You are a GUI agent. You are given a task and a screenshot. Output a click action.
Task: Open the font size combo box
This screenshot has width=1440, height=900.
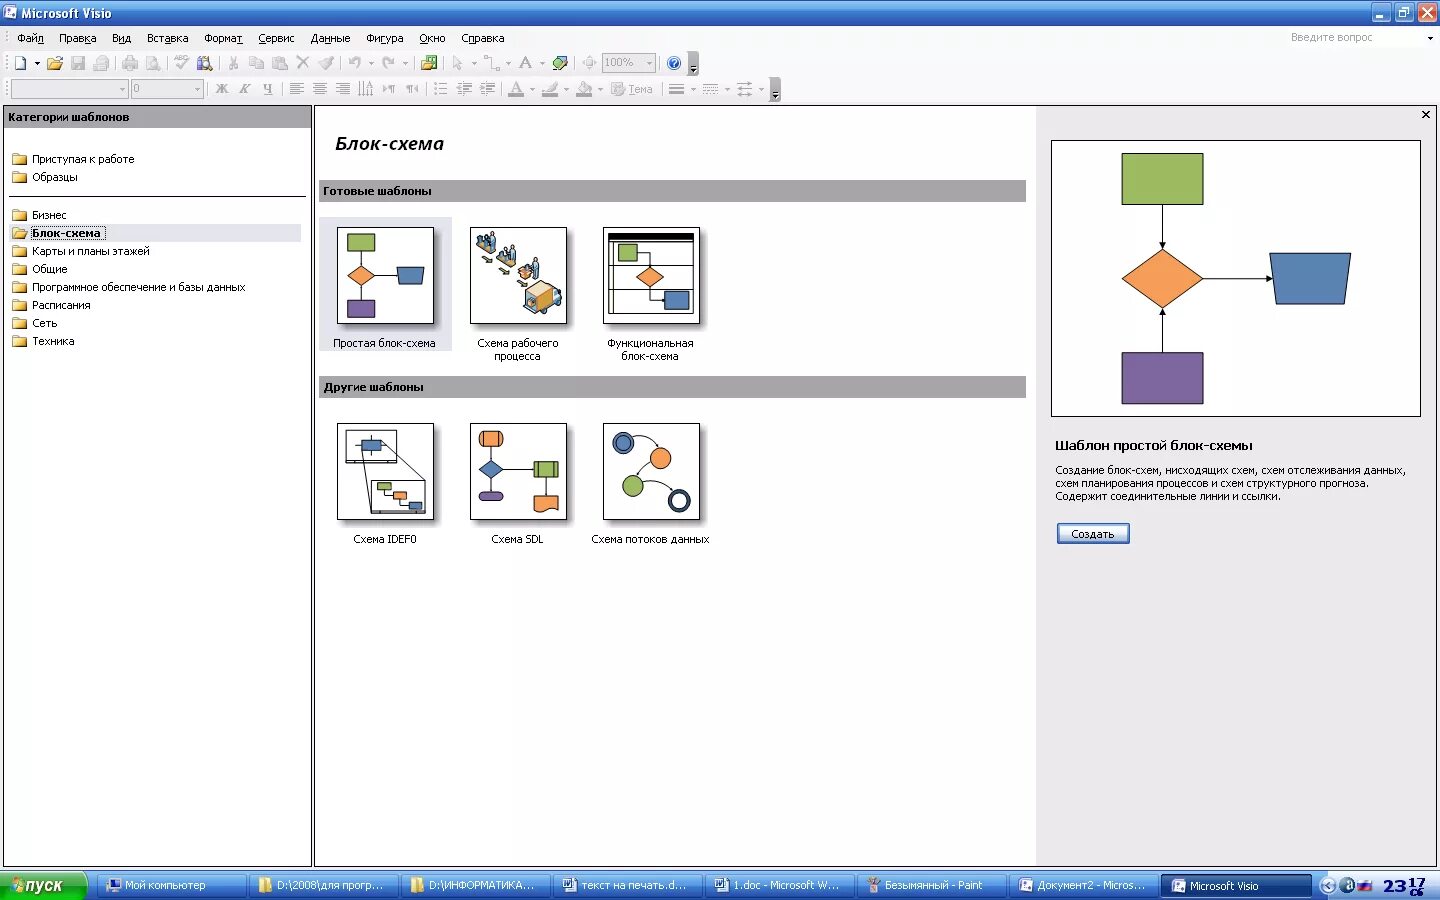coord(167,89)
